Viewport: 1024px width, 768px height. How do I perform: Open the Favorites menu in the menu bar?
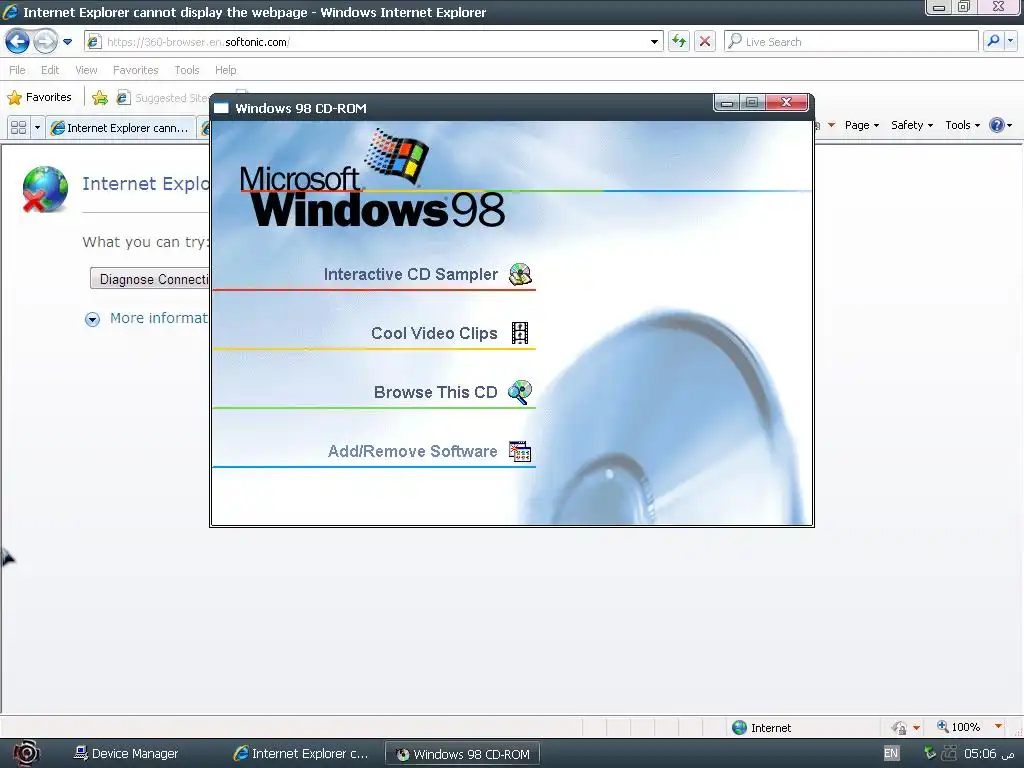tap(135, 70)
